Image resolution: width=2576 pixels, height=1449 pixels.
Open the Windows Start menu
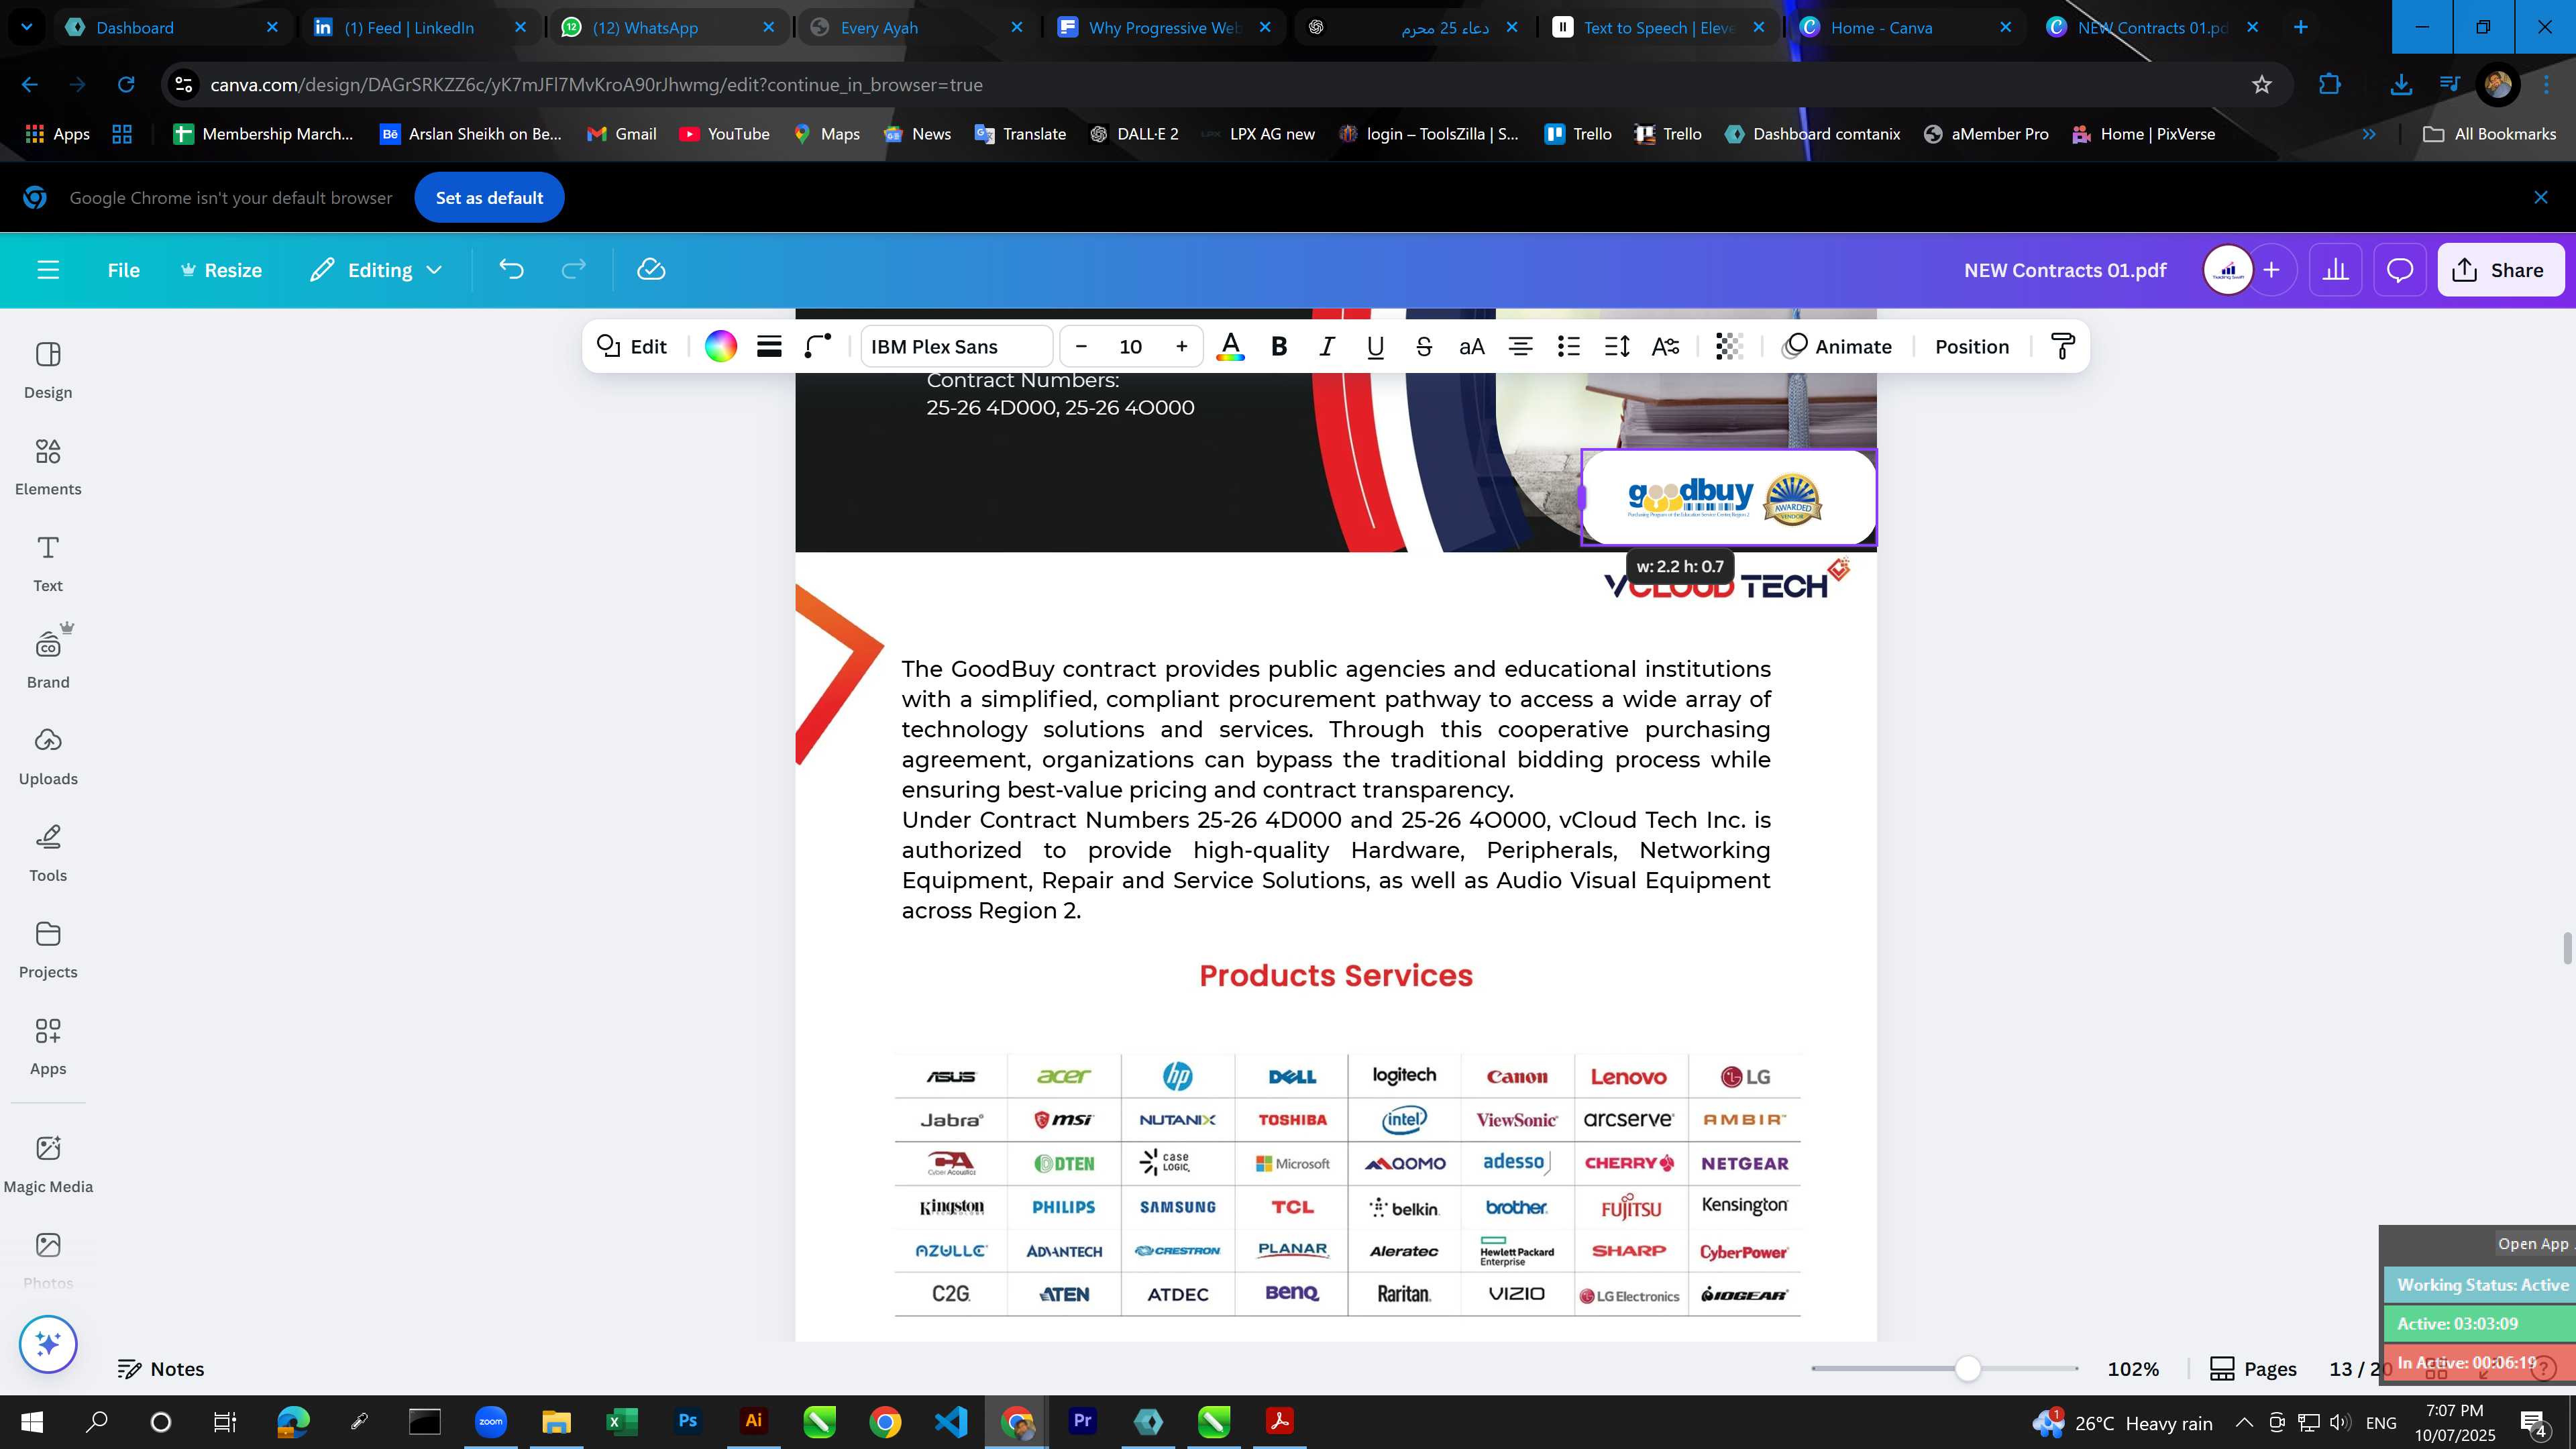[x=32, y=1422]
